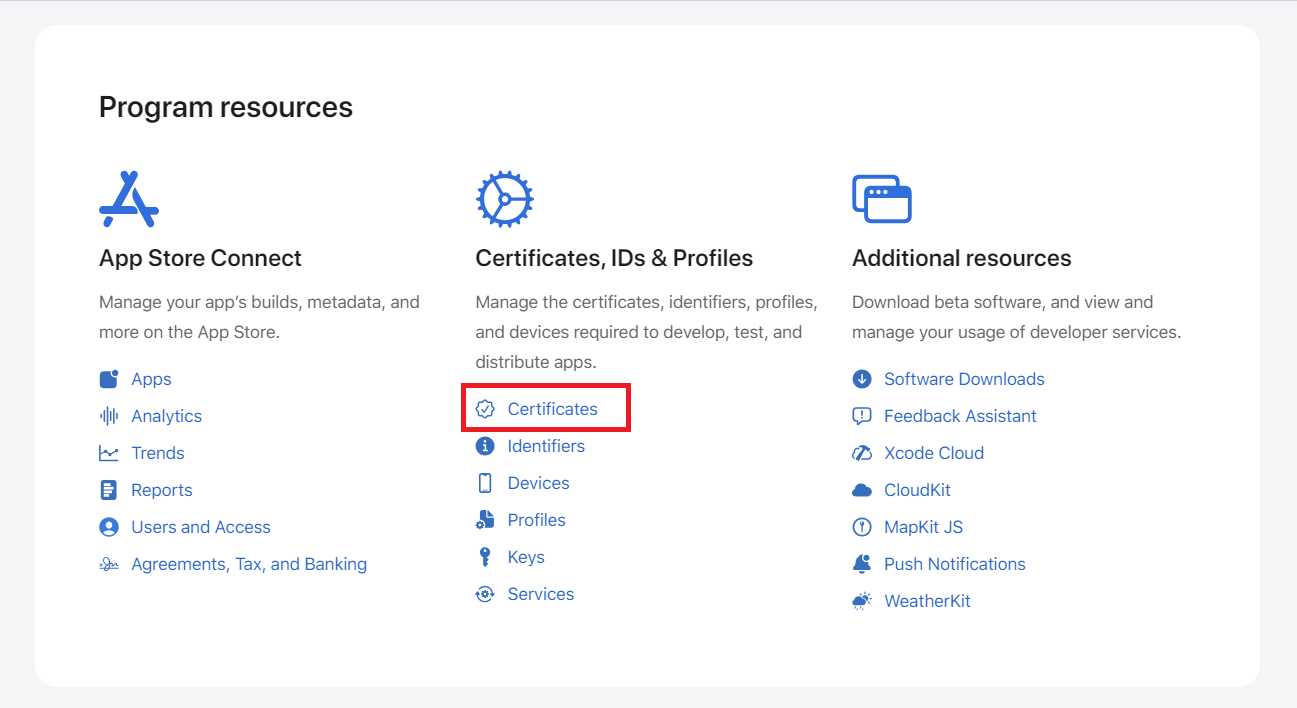The image size is (1297, 708).
Task: Open the MapKit JS link
Action: pos(924,527)
